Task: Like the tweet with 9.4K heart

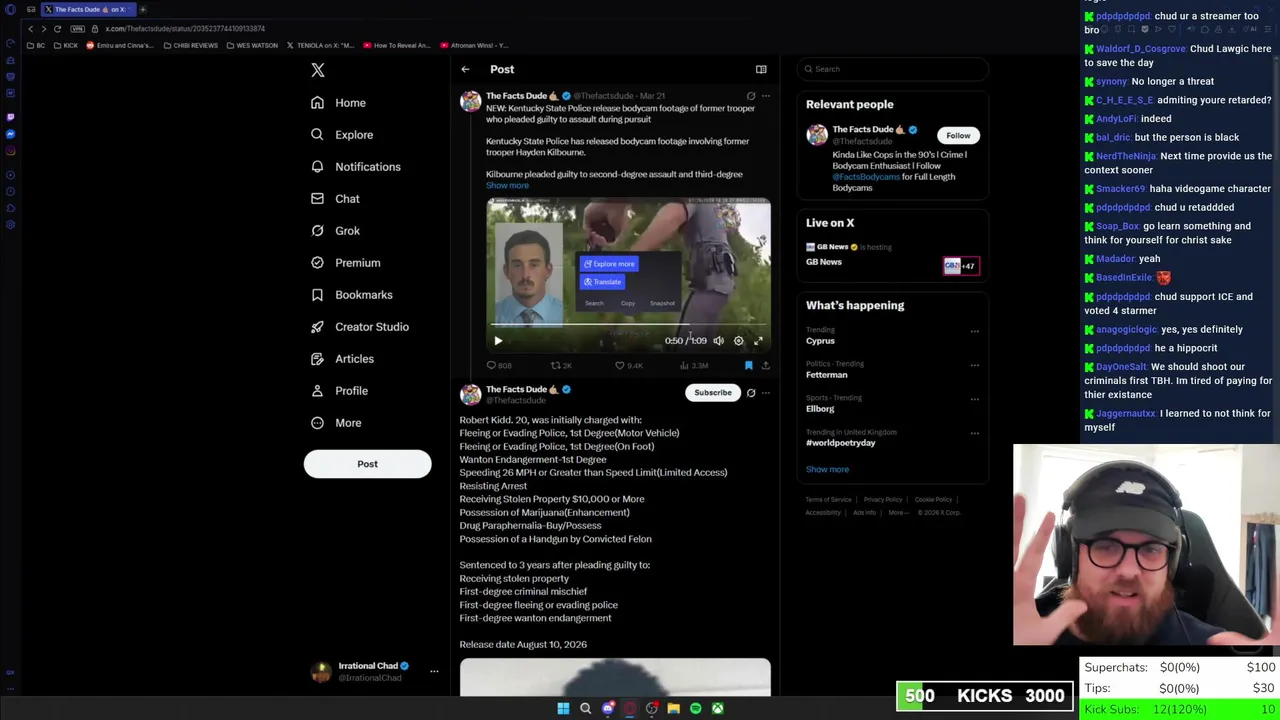Action: pyautogui.click(x=629, y=366)
